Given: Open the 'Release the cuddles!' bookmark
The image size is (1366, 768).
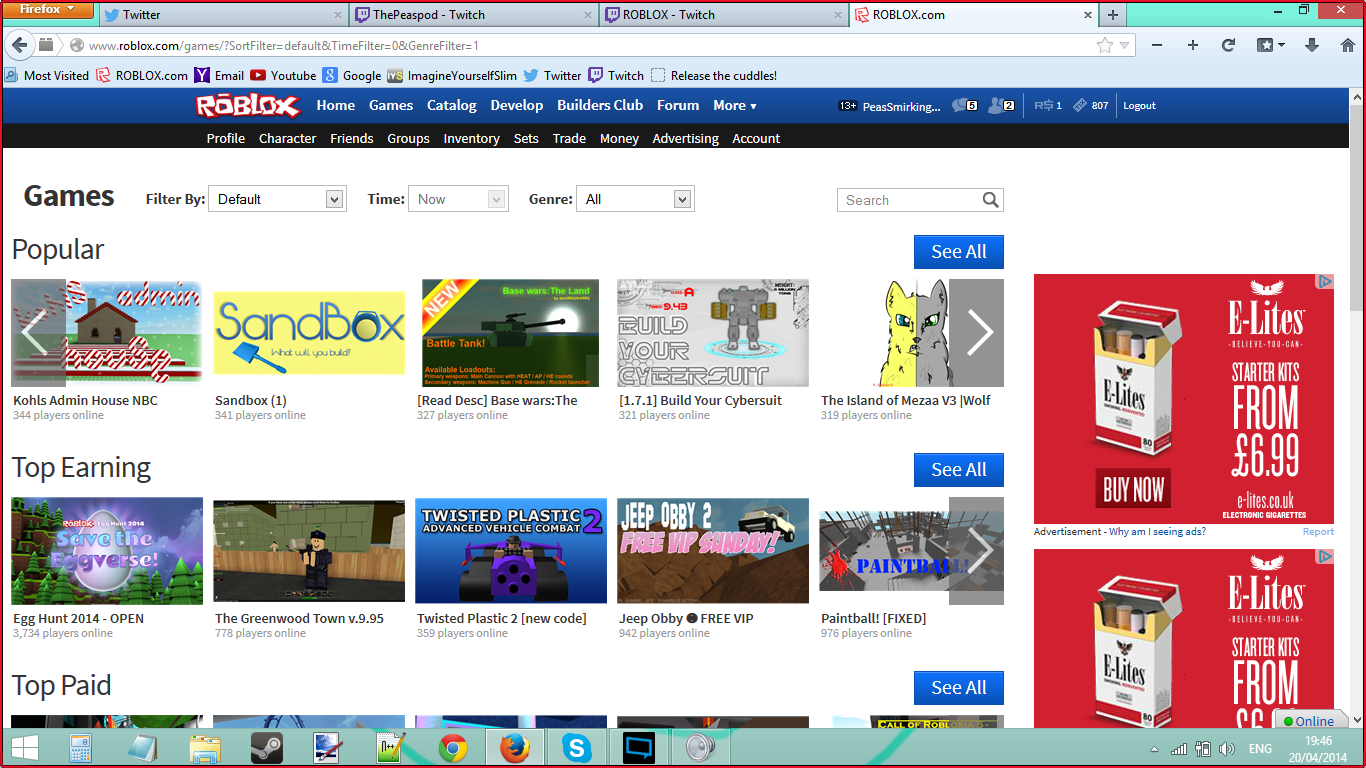Looking at the screenshot, I should tap(714, 76).
